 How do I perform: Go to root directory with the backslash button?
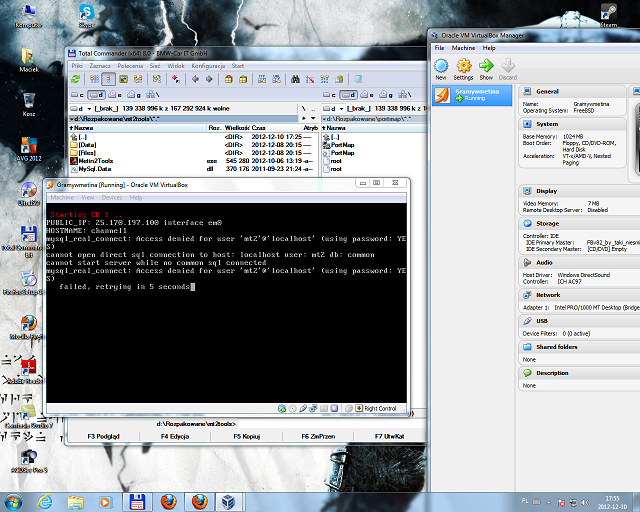coord(303,109)
